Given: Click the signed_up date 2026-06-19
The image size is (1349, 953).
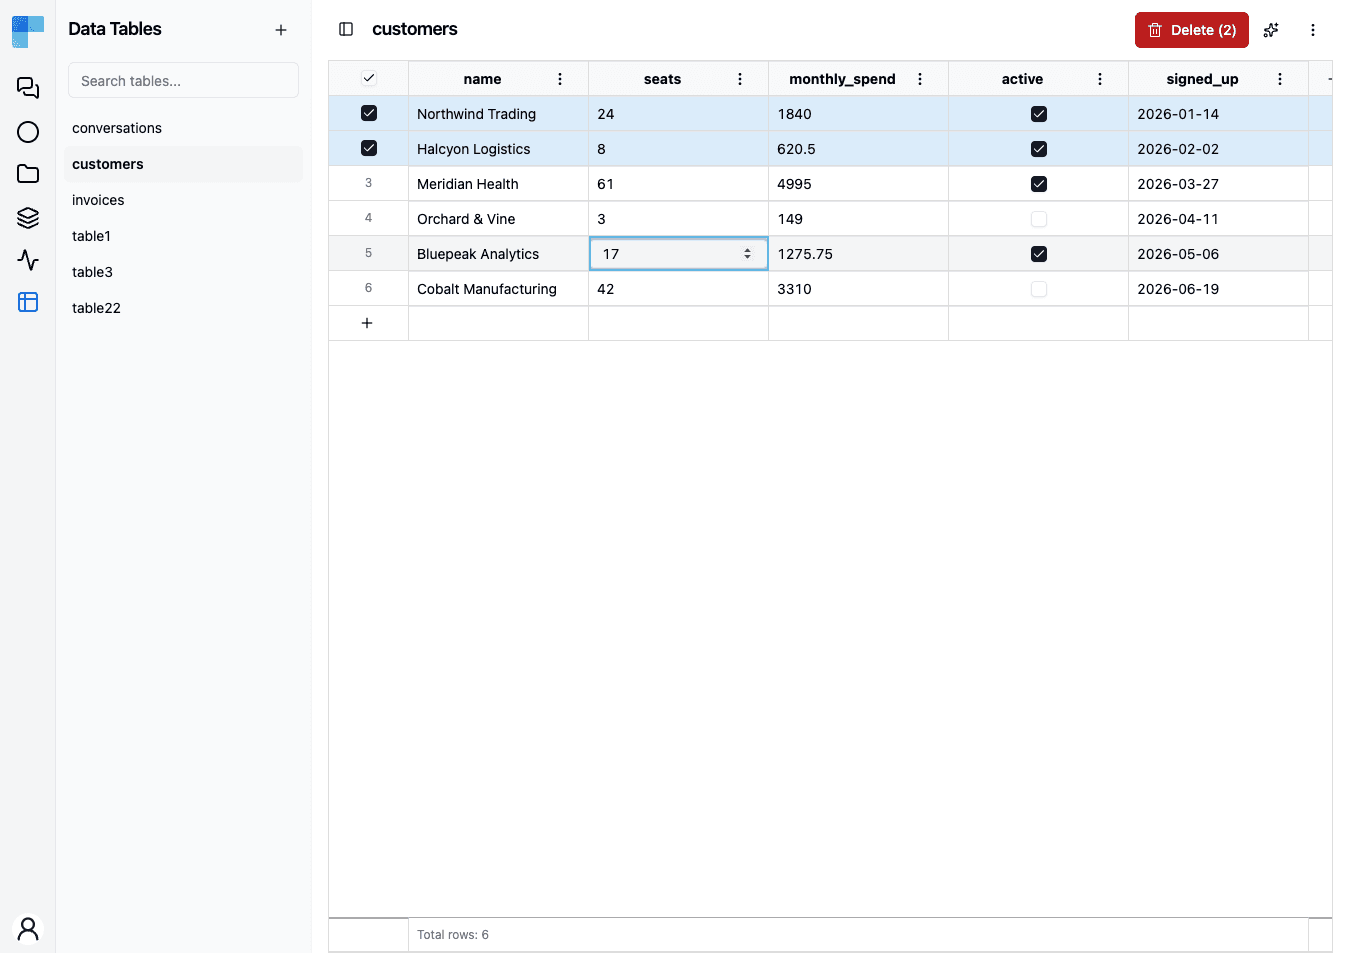Looking at the screenshot, I should pos(1218,289).
